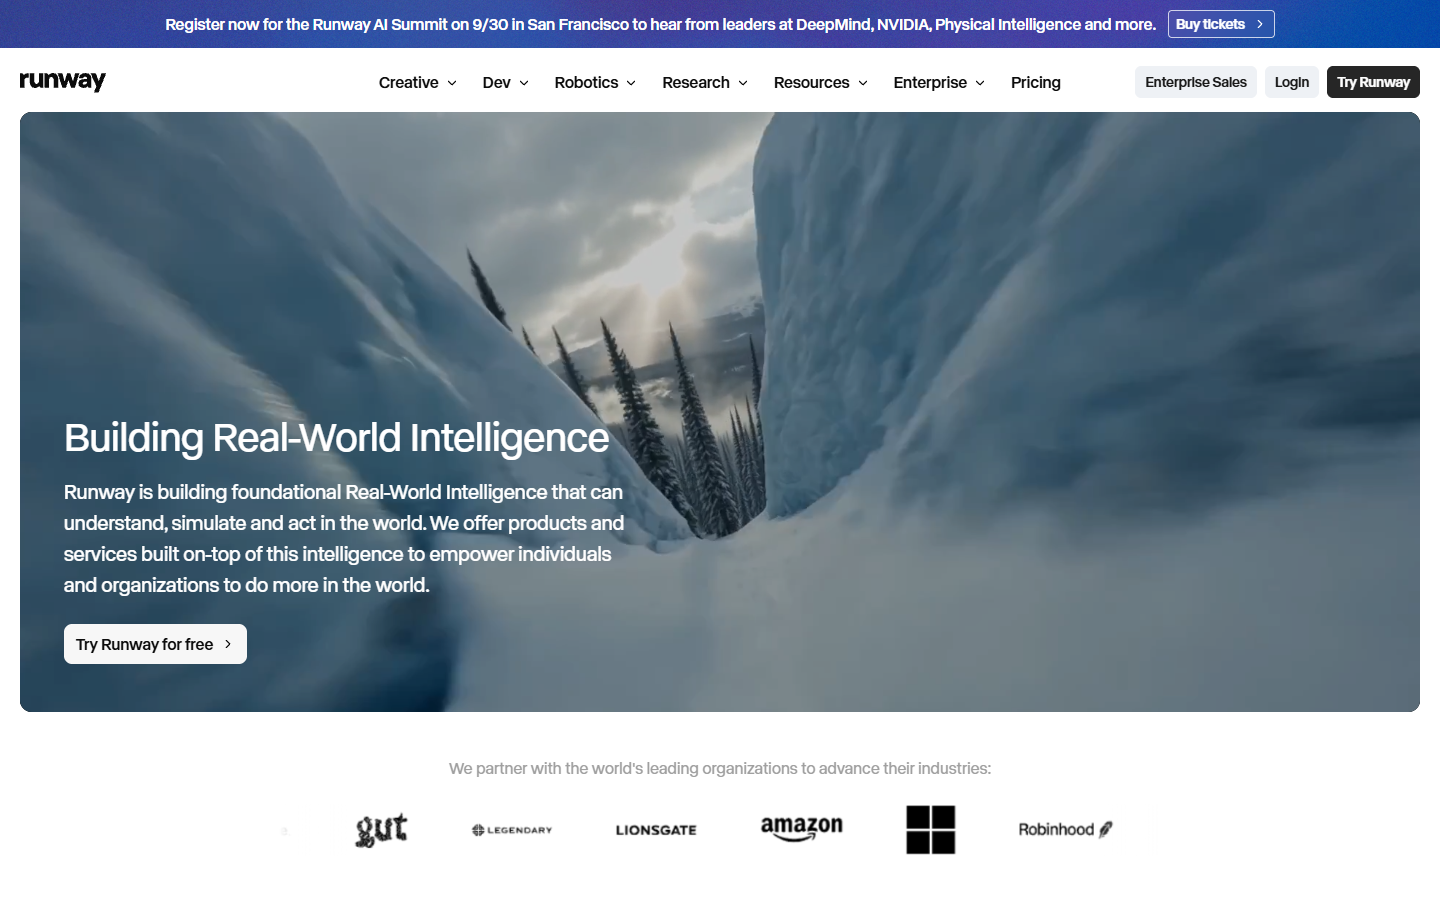The image size is (1440, 900).
Task: Click the gut partner logo
Action: tap(382, 829)
